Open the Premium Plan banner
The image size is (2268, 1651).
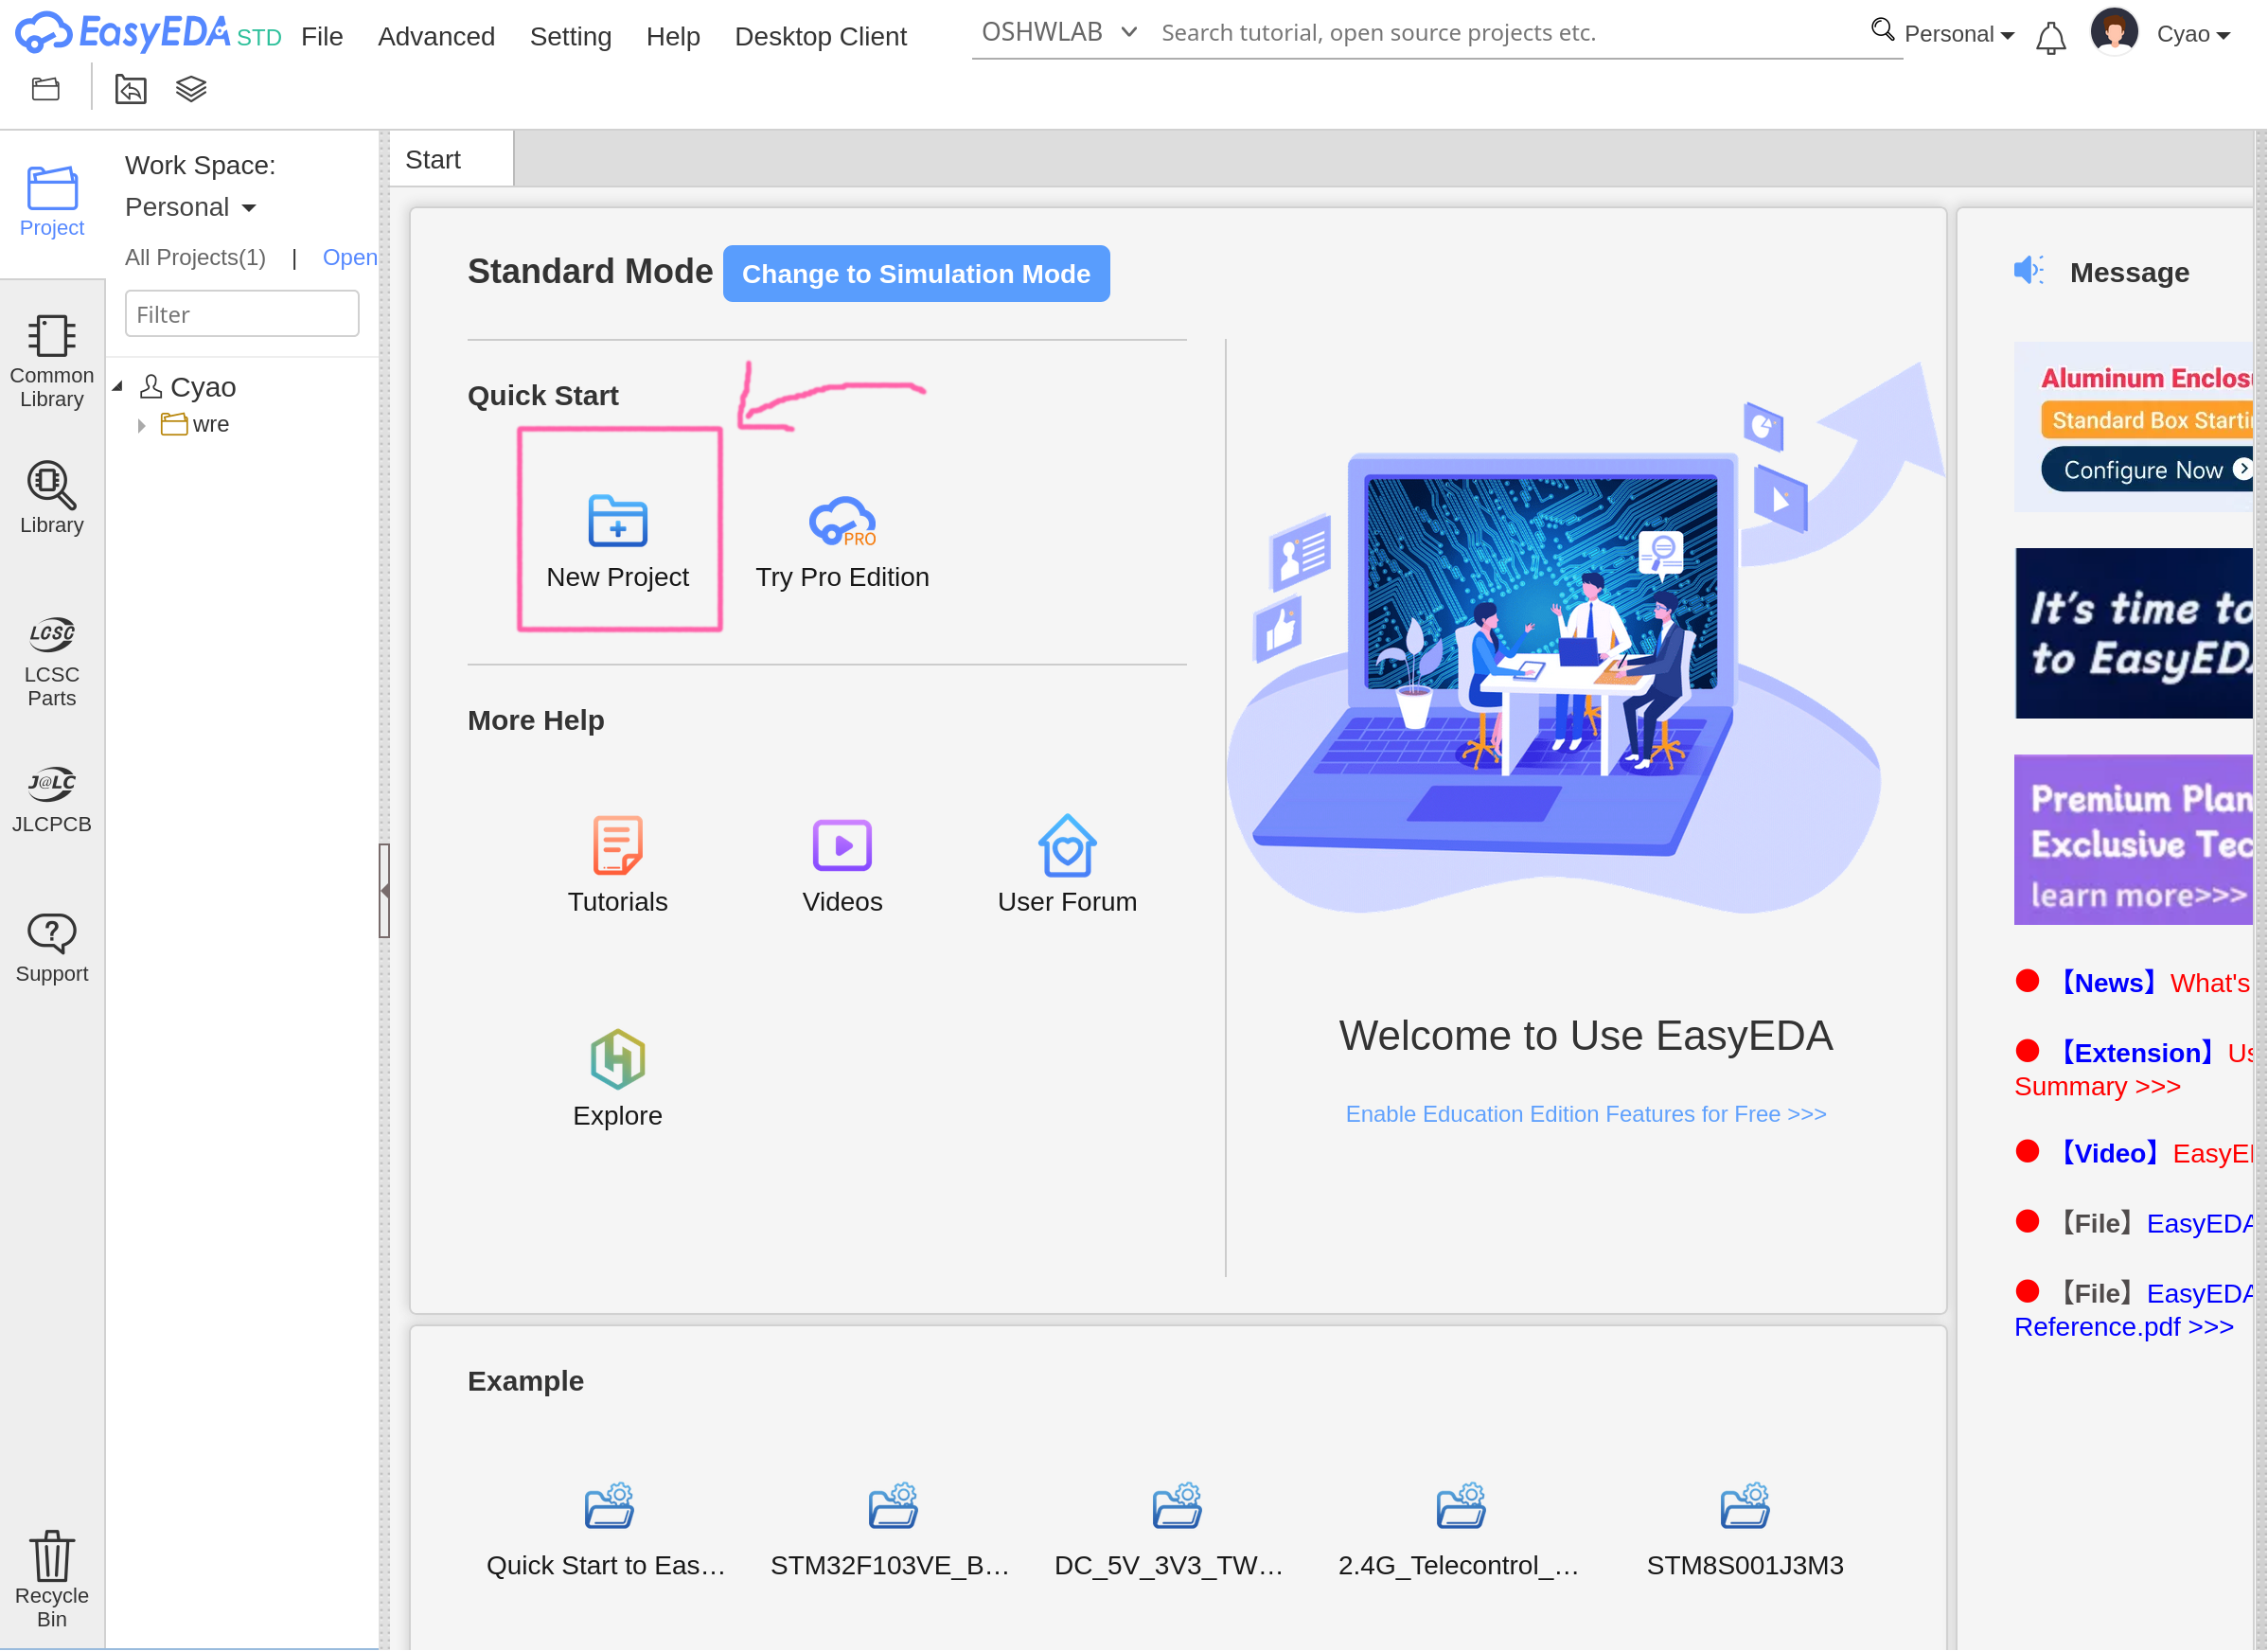(2133, 840)
